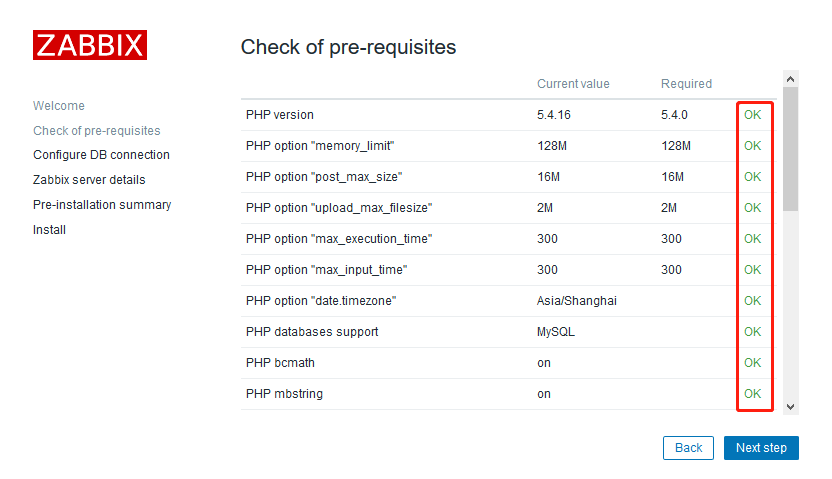Click the PHP version row label
Image resolution: width=832 pixels, height=479 pixels.
click(x=280, y=115)
